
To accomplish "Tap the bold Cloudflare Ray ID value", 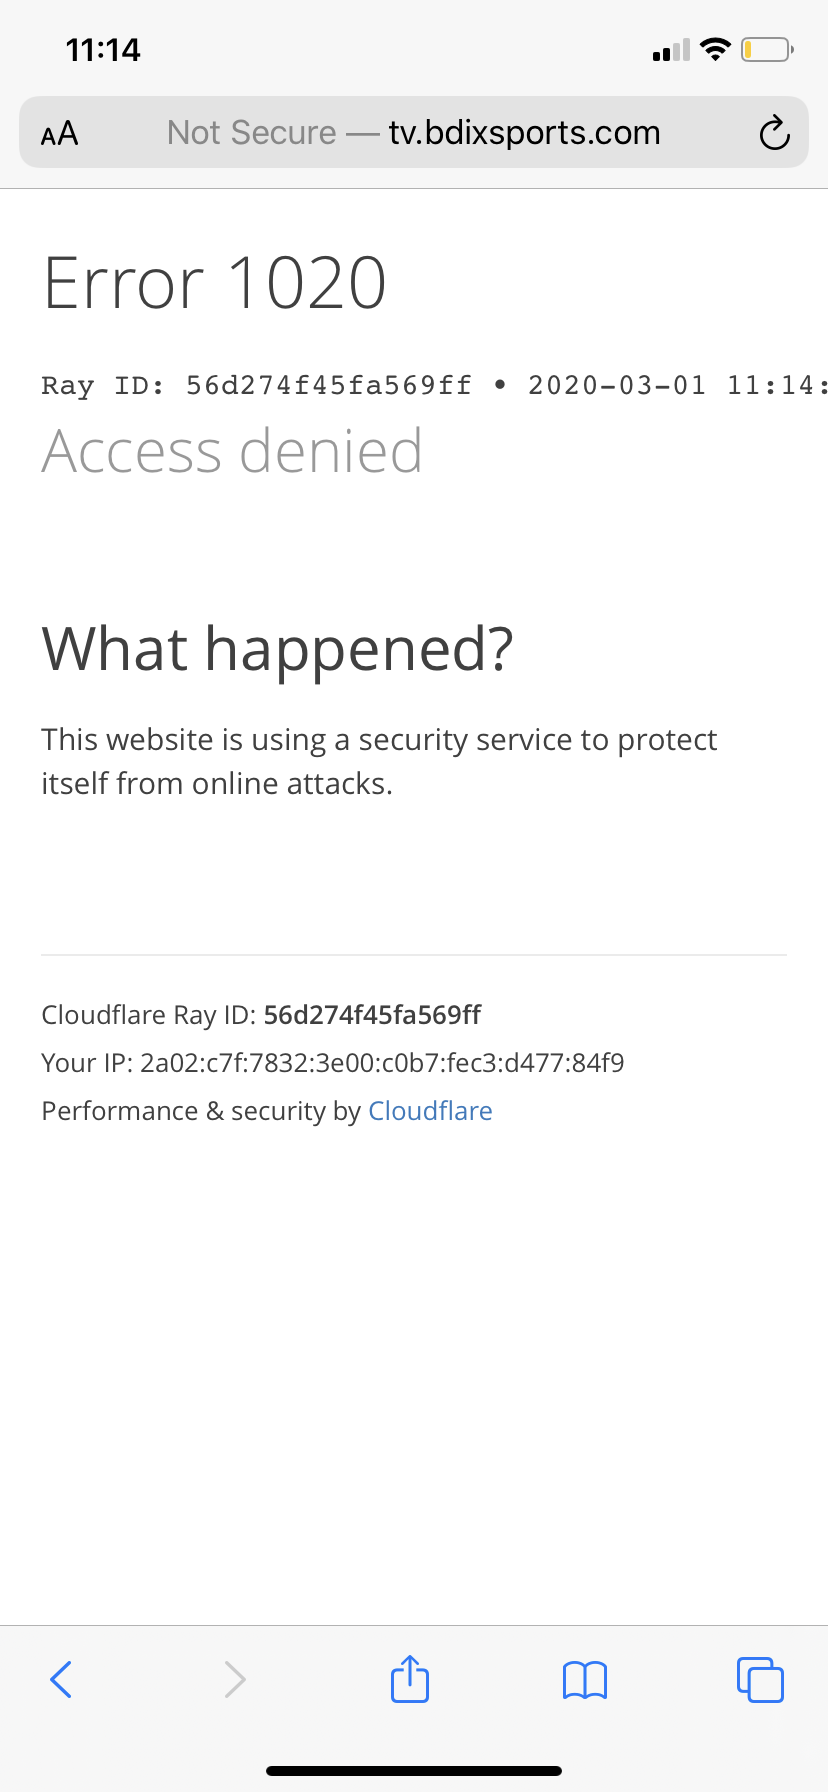I will pos(372,1015).
